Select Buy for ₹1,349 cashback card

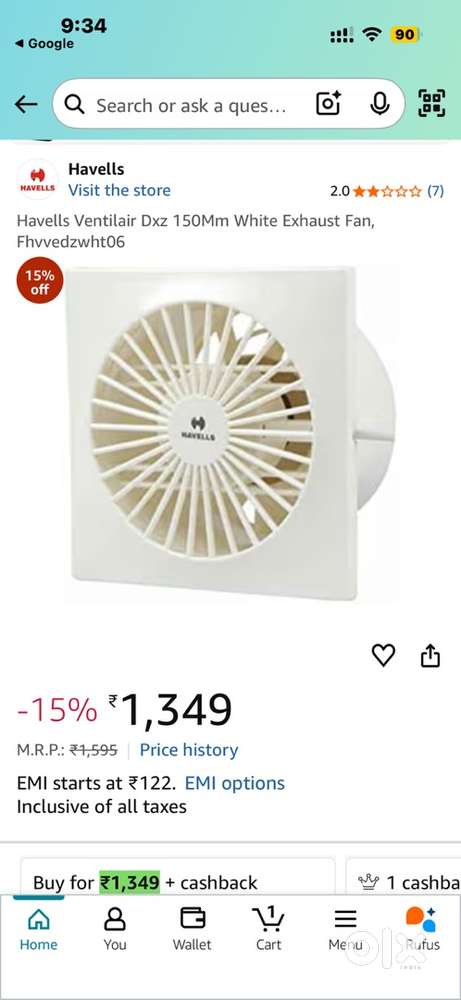coord(178,875)
